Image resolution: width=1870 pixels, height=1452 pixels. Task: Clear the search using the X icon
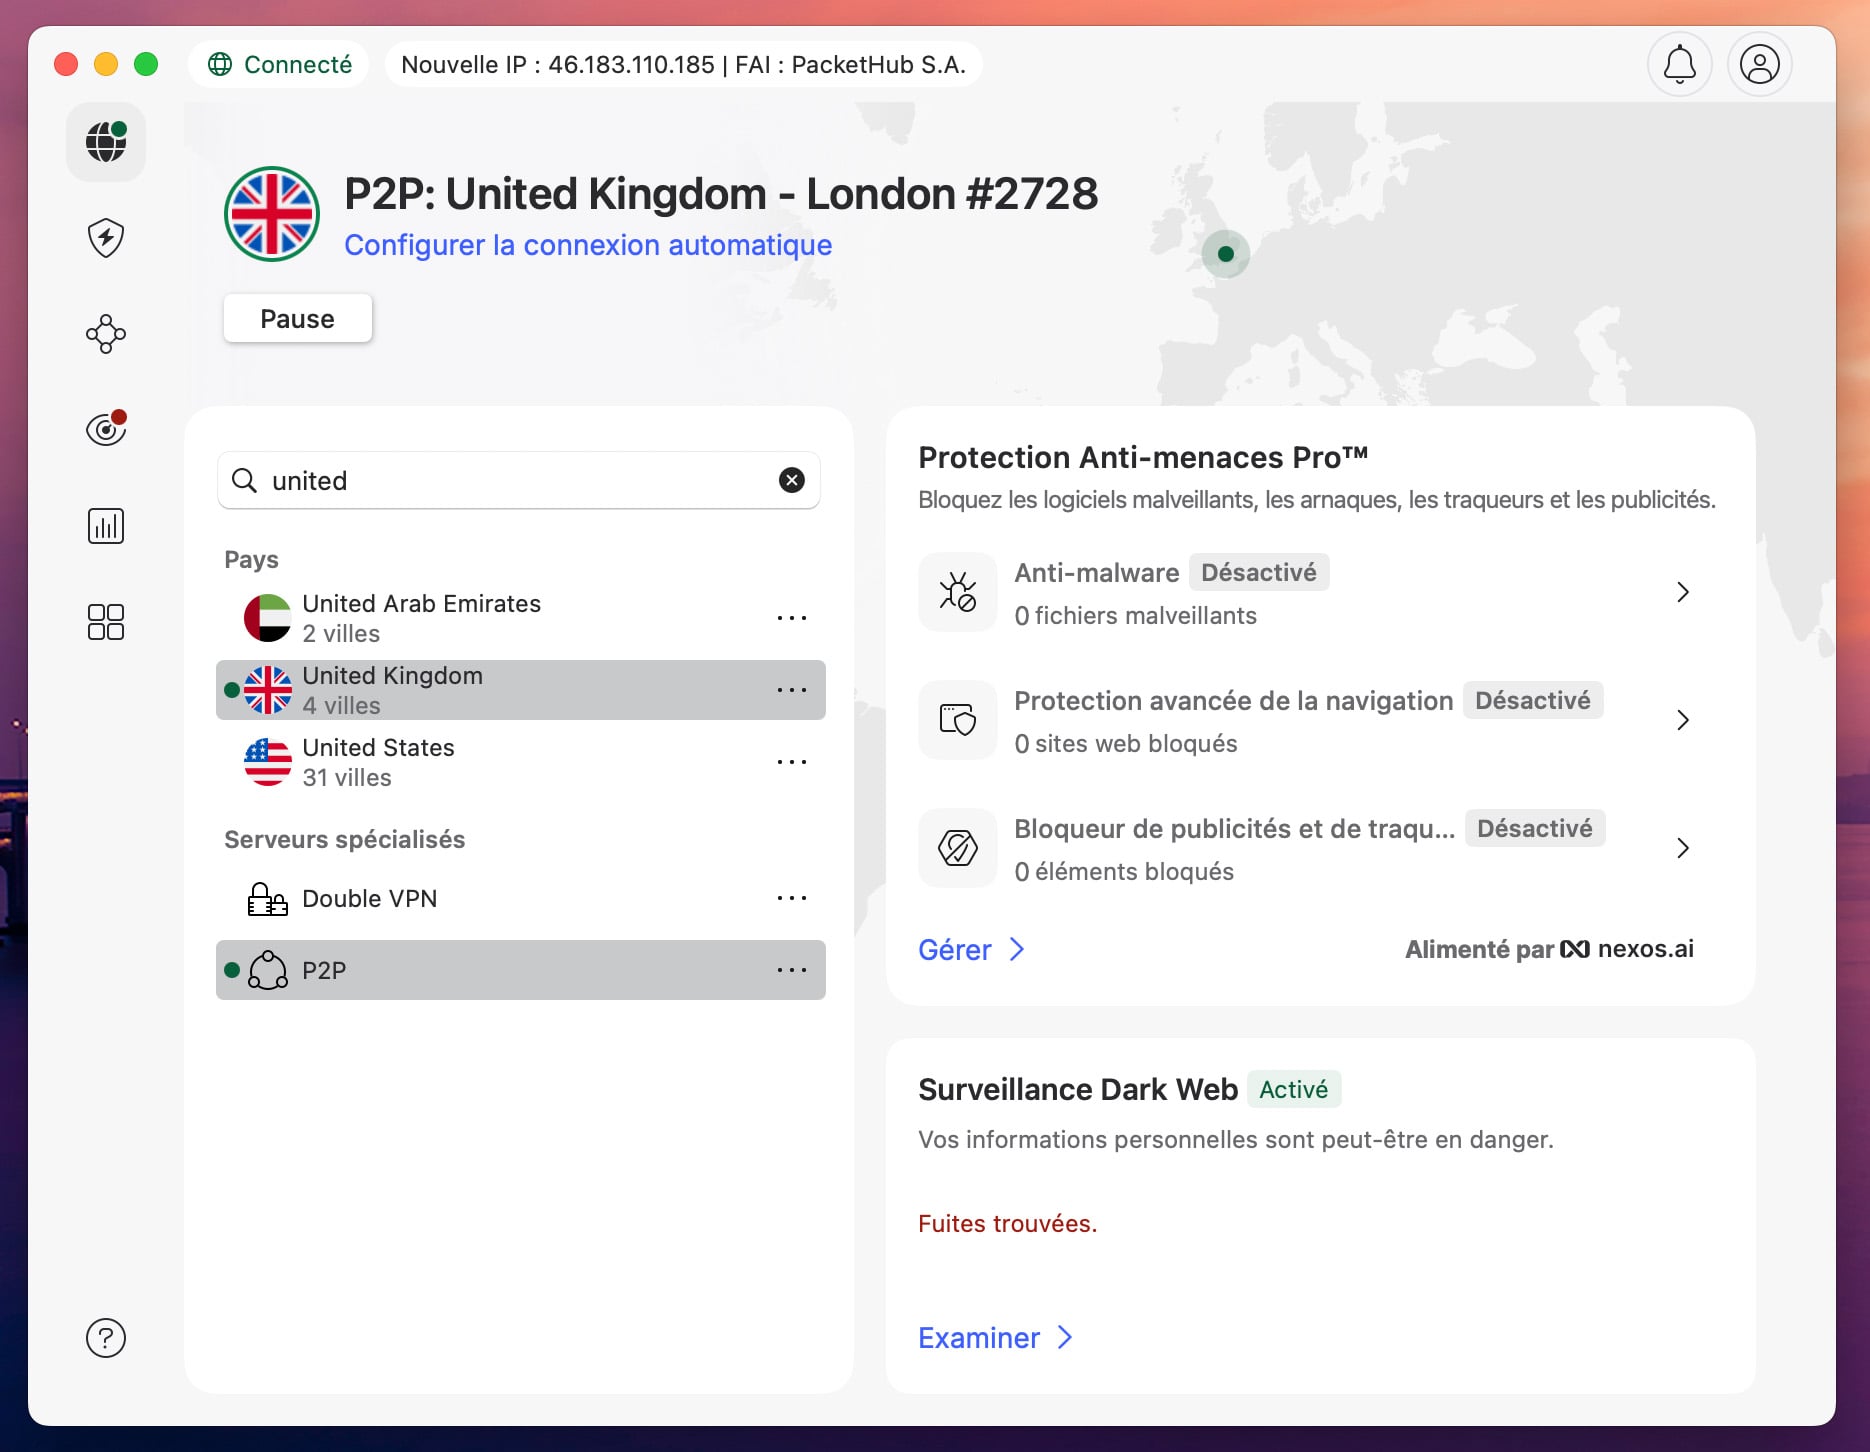click(x=791, y=480)
